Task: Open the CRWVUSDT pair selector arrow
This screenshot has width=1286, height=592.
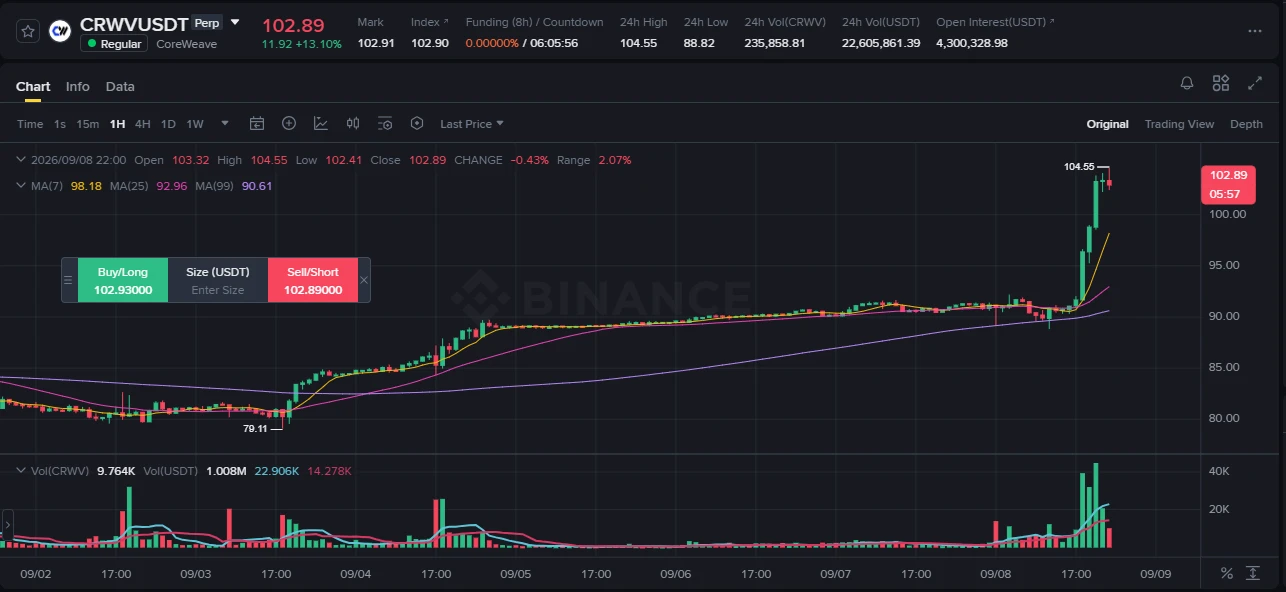Action: point(235,22)
